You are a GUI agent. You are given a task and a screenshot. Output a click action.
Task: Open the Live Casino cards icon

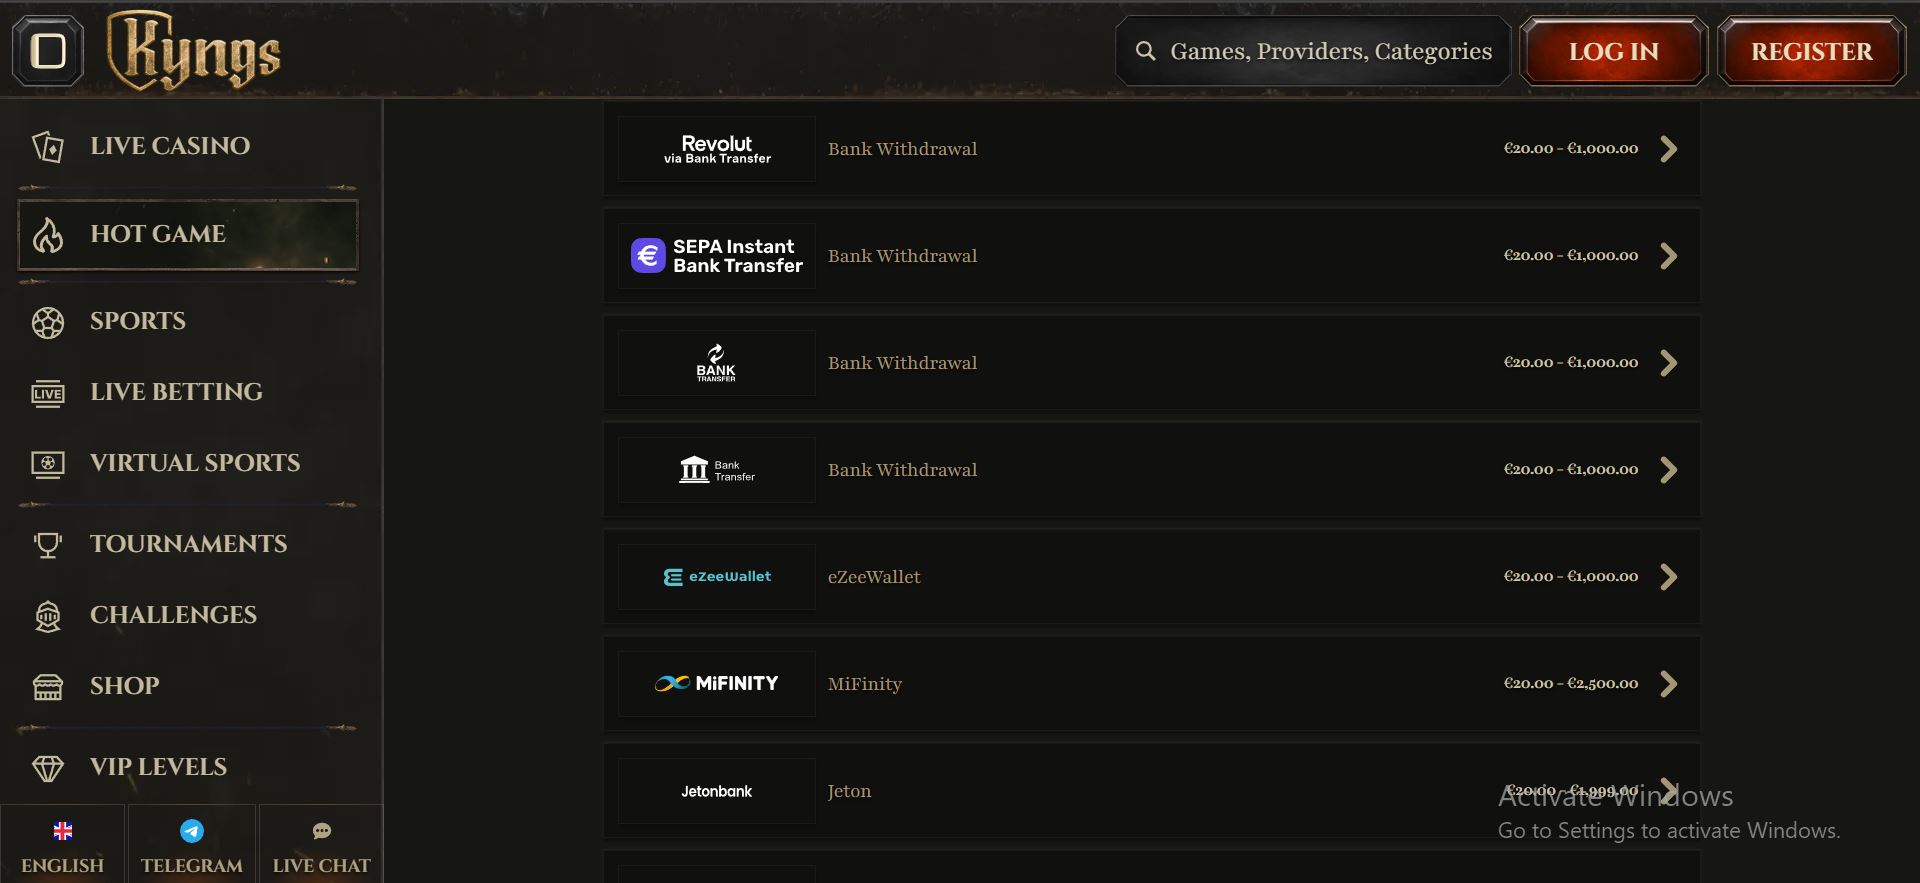point(48,146)
